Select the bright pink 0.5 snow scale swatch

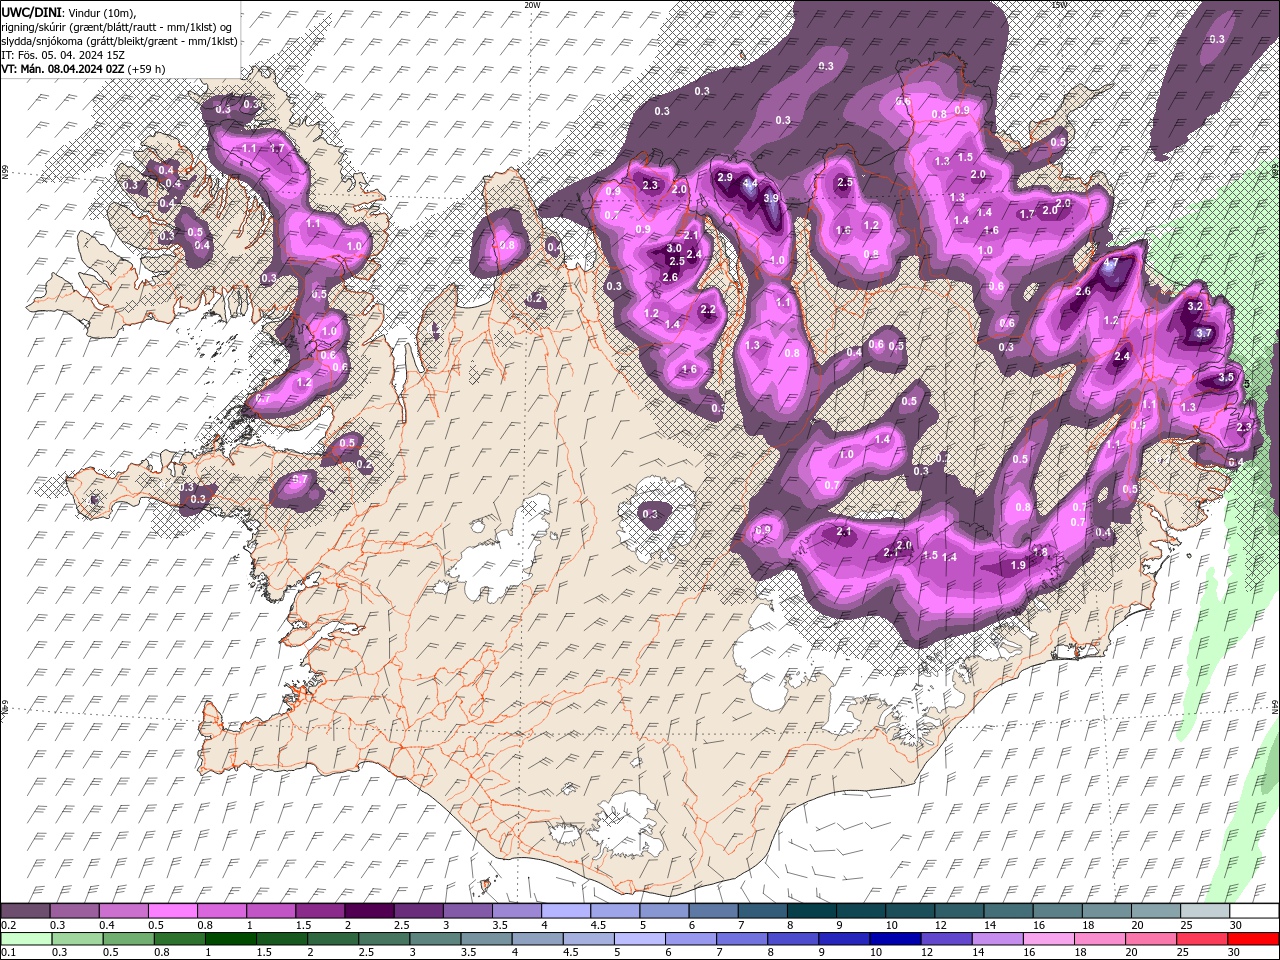coord(172,911)
